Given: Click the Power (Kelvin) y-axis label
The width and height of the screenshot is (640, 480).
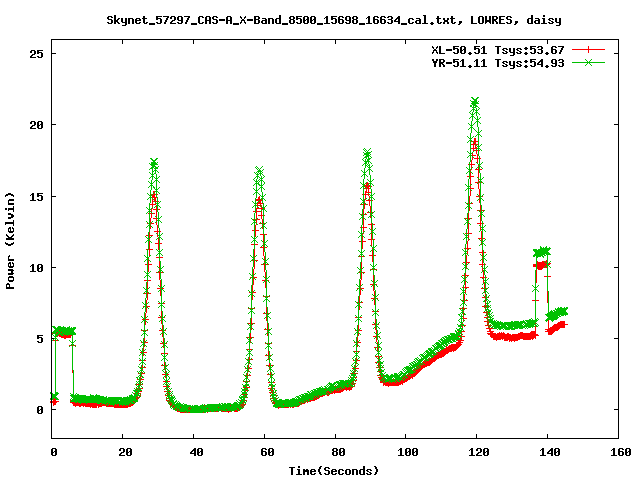Looking at the screenshot, I should [10, 241].
